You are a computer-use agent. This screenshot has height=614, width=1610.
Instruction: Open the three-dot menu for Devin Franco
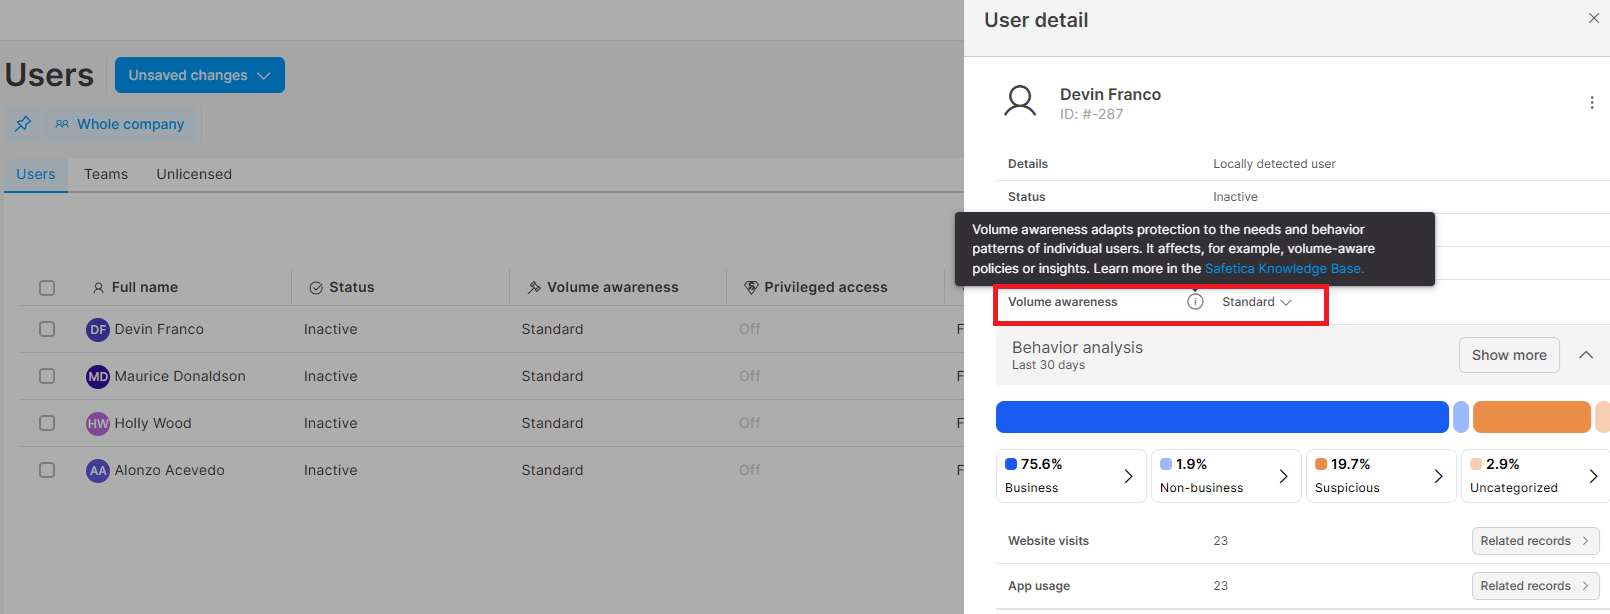pyautogui.click(x=1591, y=103)
